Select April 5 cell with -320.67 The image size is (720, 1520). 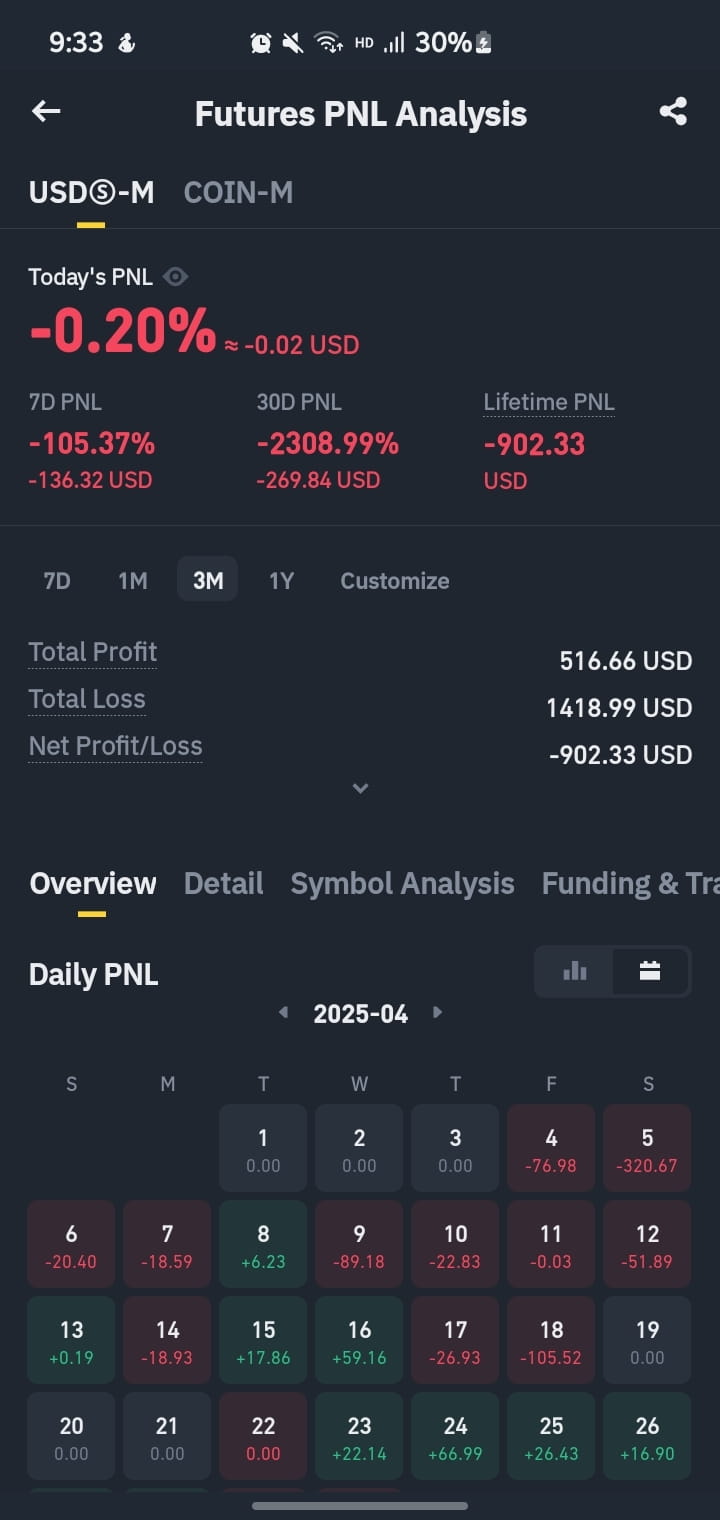click(647, 1148)
